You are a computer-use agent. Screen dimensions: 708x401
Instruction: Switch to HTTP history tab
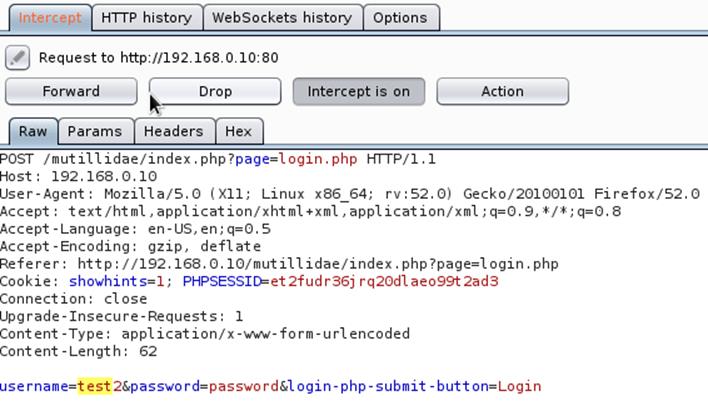pyautogui.click(x=146, y=17)
